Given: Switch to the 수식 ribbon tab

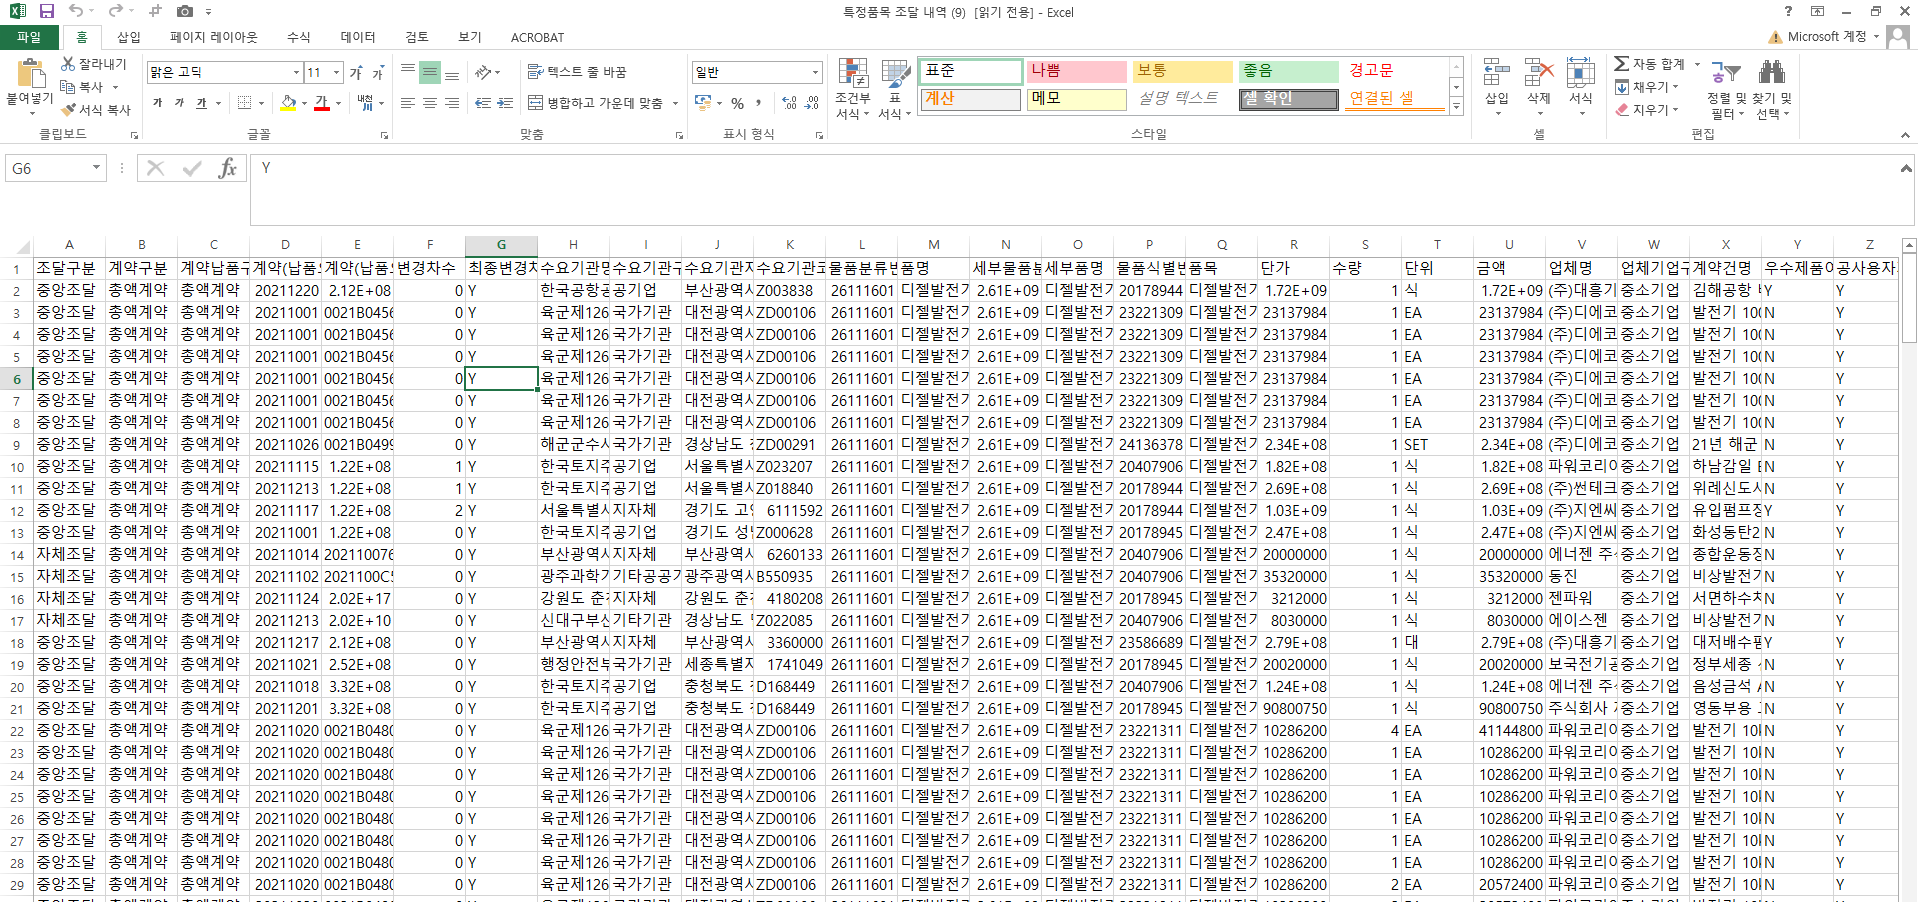Looking at the screenshot, I should tap(299, 37).
